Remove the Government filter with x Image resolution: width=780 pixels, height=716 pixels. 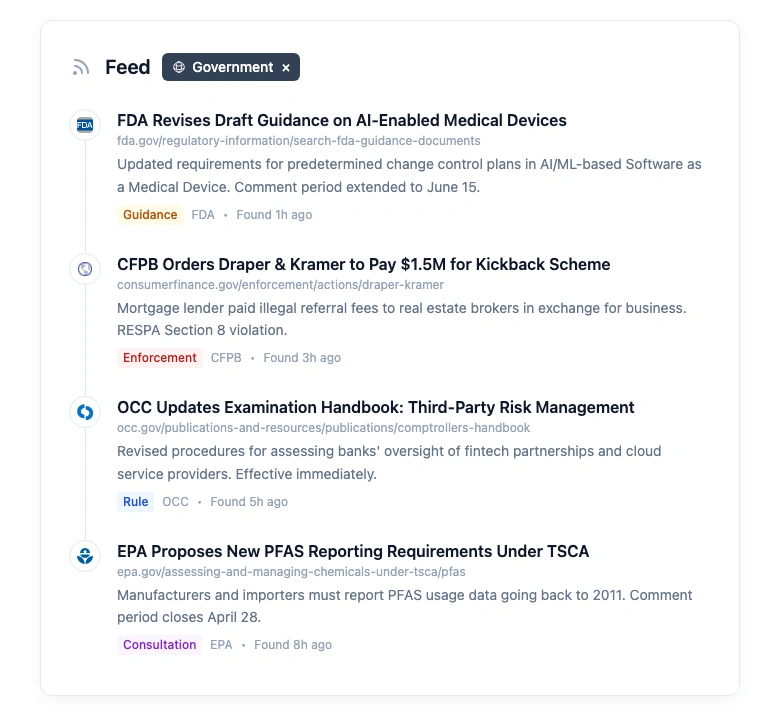[286, 68]
